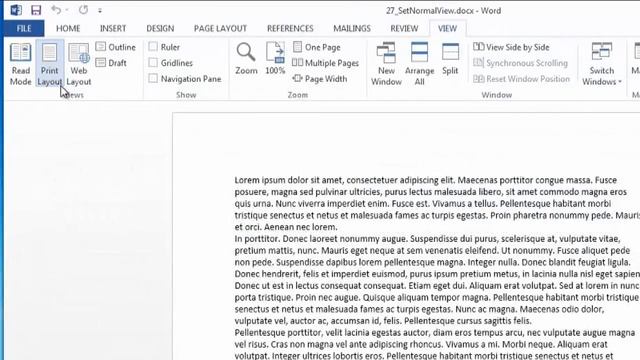This screenshot has width=640, height=360.
Task: Expand the undo history arrow
Action: pyautogui.click(x=67, y=10)
